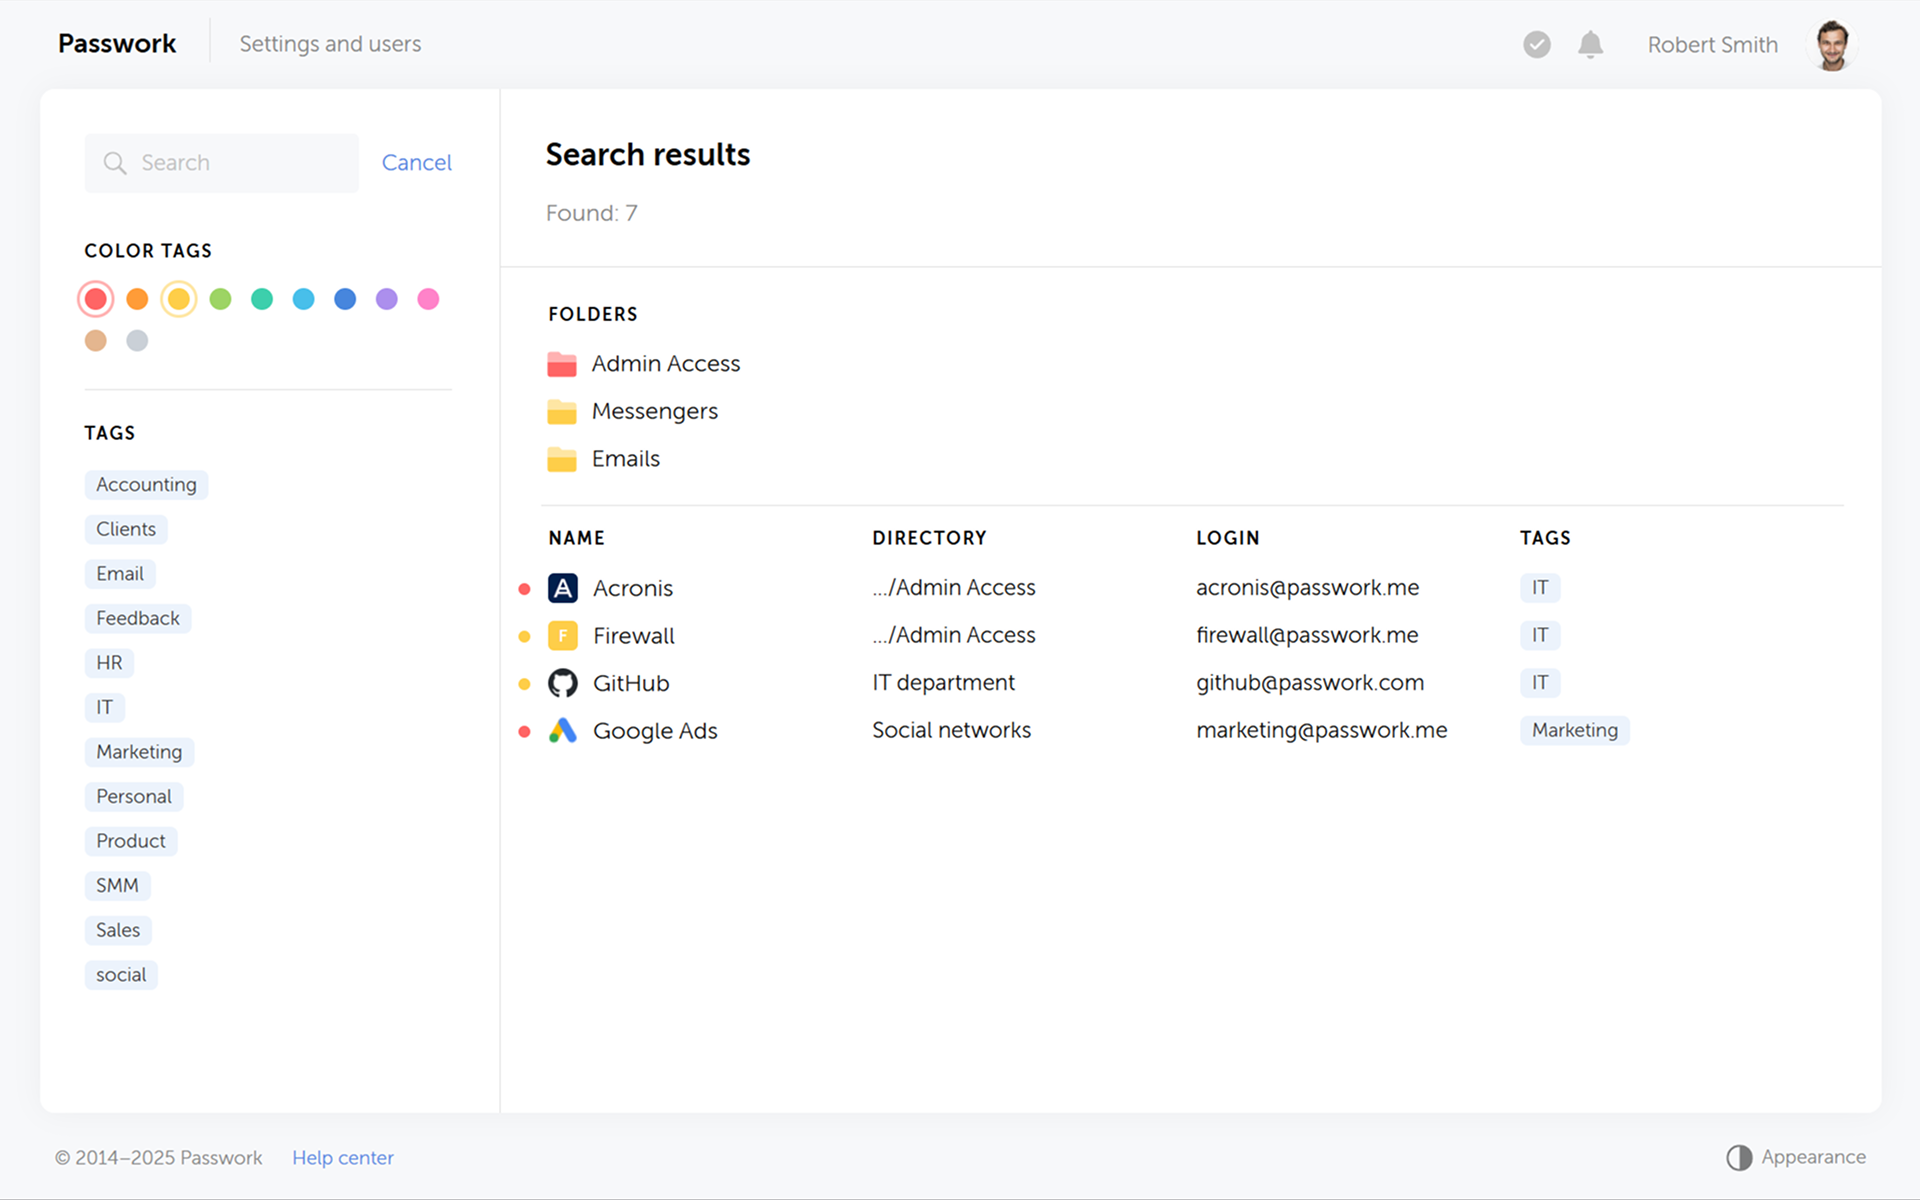
Task: Click the Appearance label in footer
Action: 1813,1157
